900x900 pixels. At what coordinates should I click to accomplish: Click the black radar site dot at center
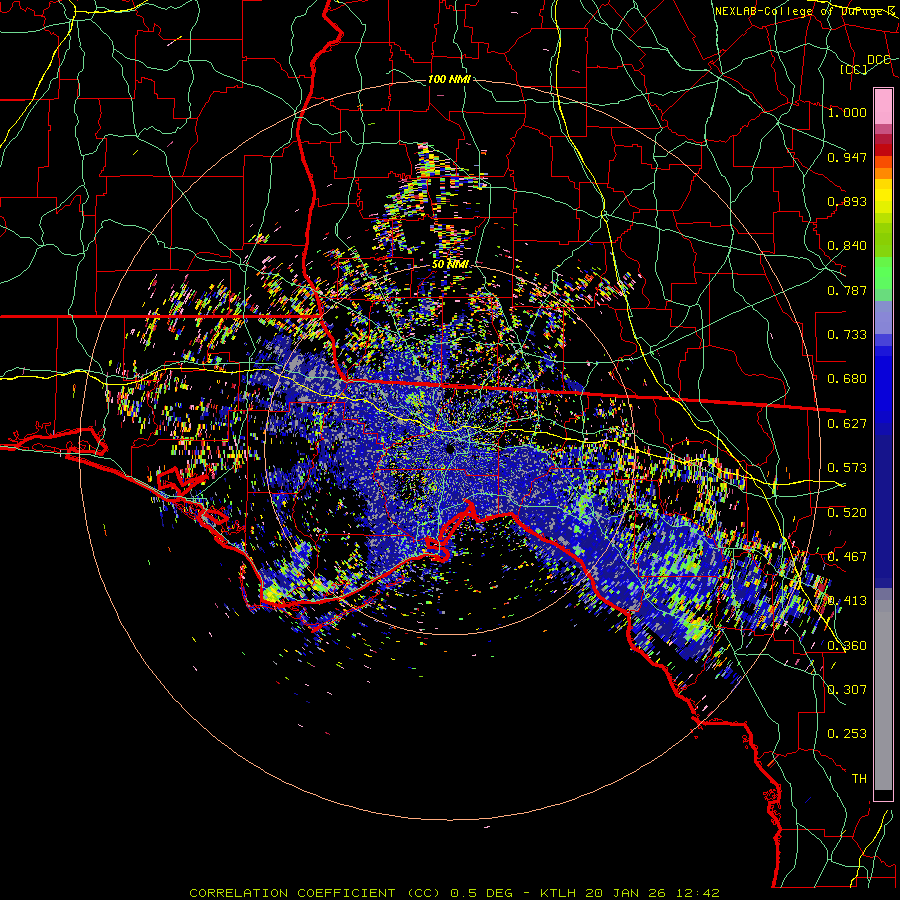450,449
